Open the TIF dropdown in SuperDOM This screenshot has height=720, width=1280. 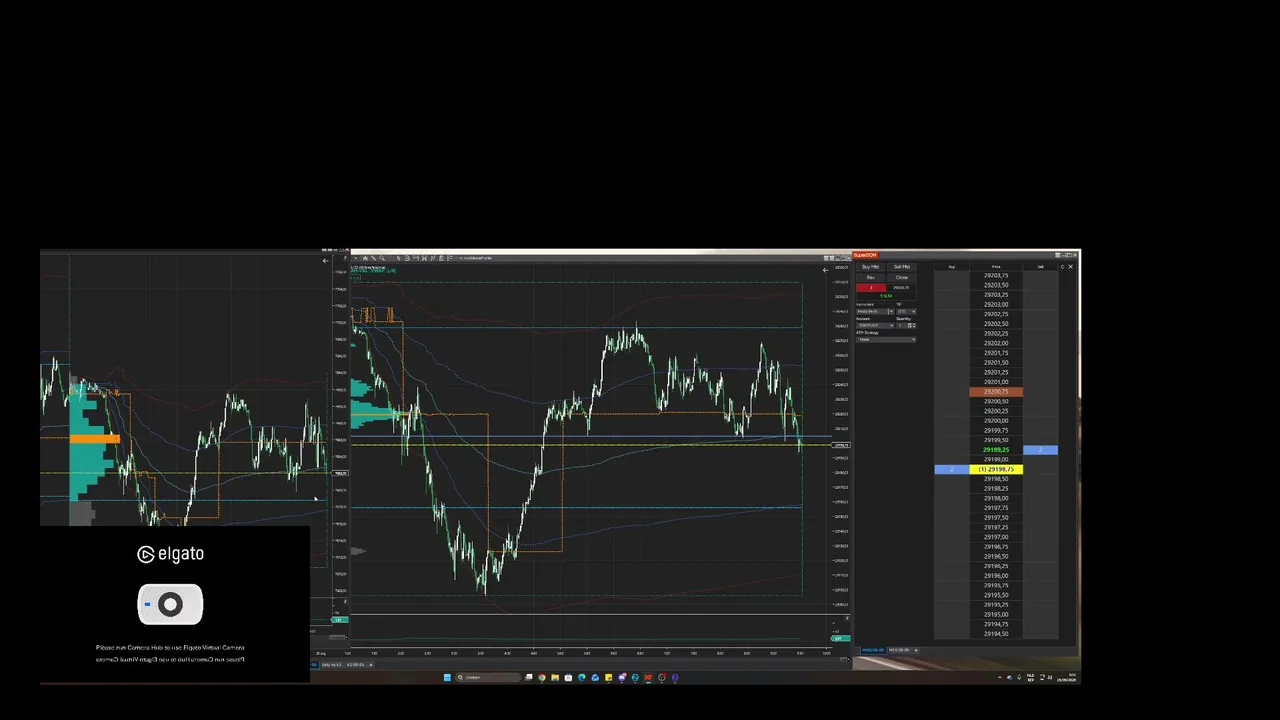(x=906, y=311)
